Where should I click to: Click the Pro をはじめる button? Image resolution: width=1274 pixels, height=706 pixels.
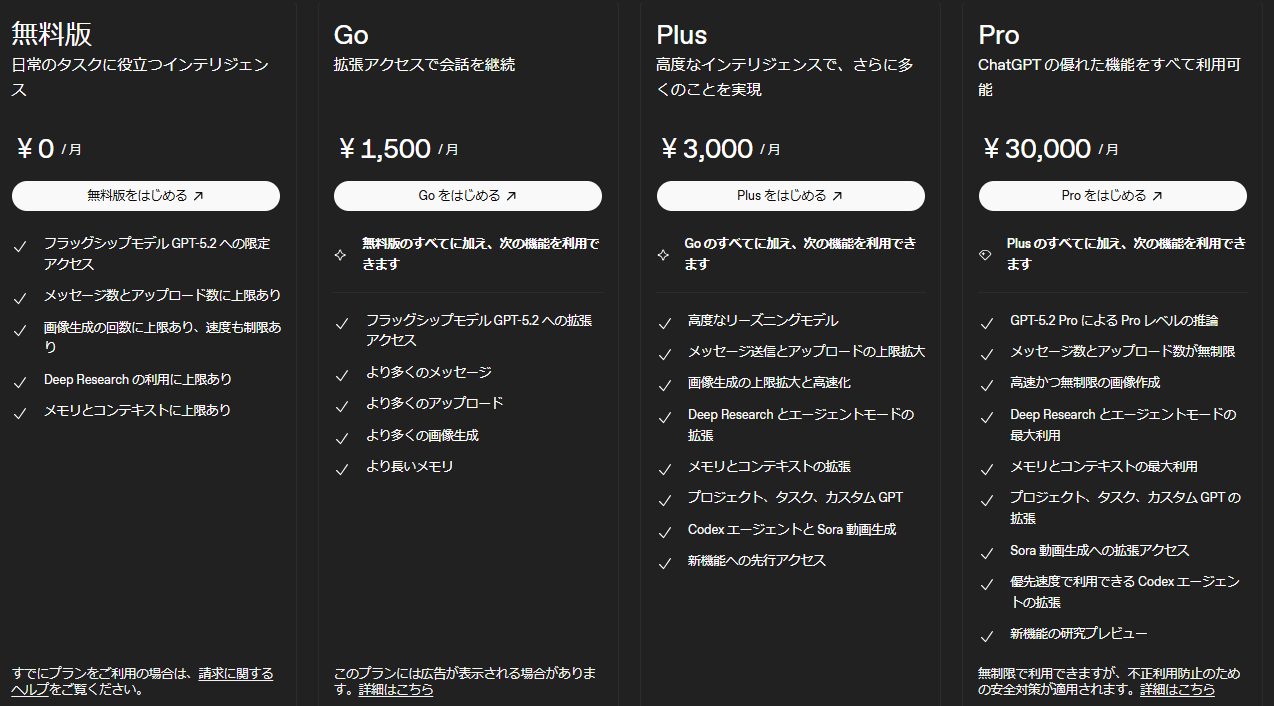[1111, 195]
